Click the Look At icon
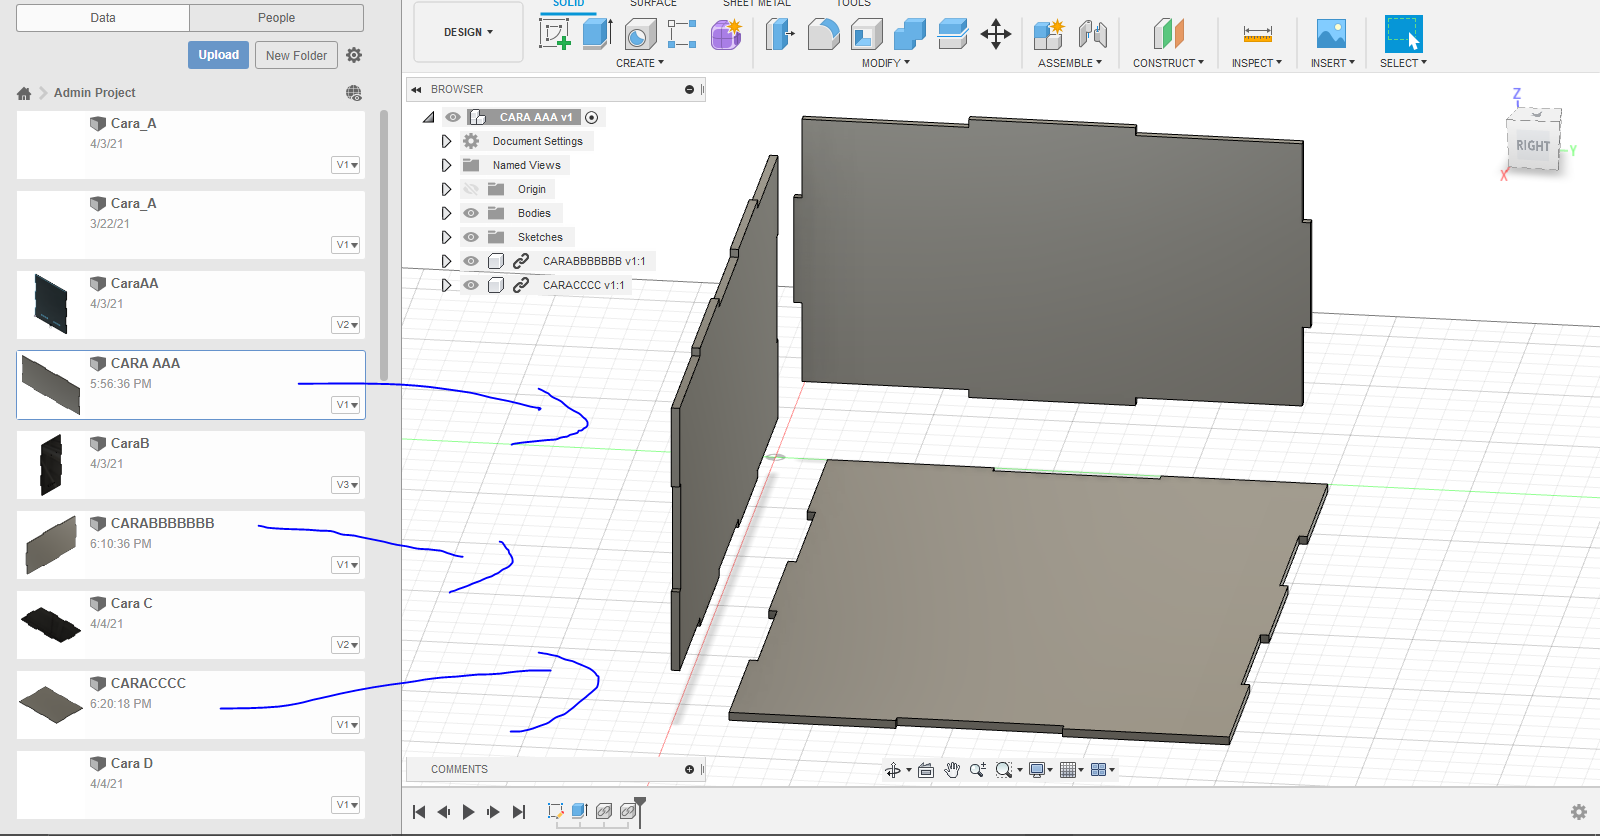Viewport: 1600px width, 836px height. click(926, 770)
